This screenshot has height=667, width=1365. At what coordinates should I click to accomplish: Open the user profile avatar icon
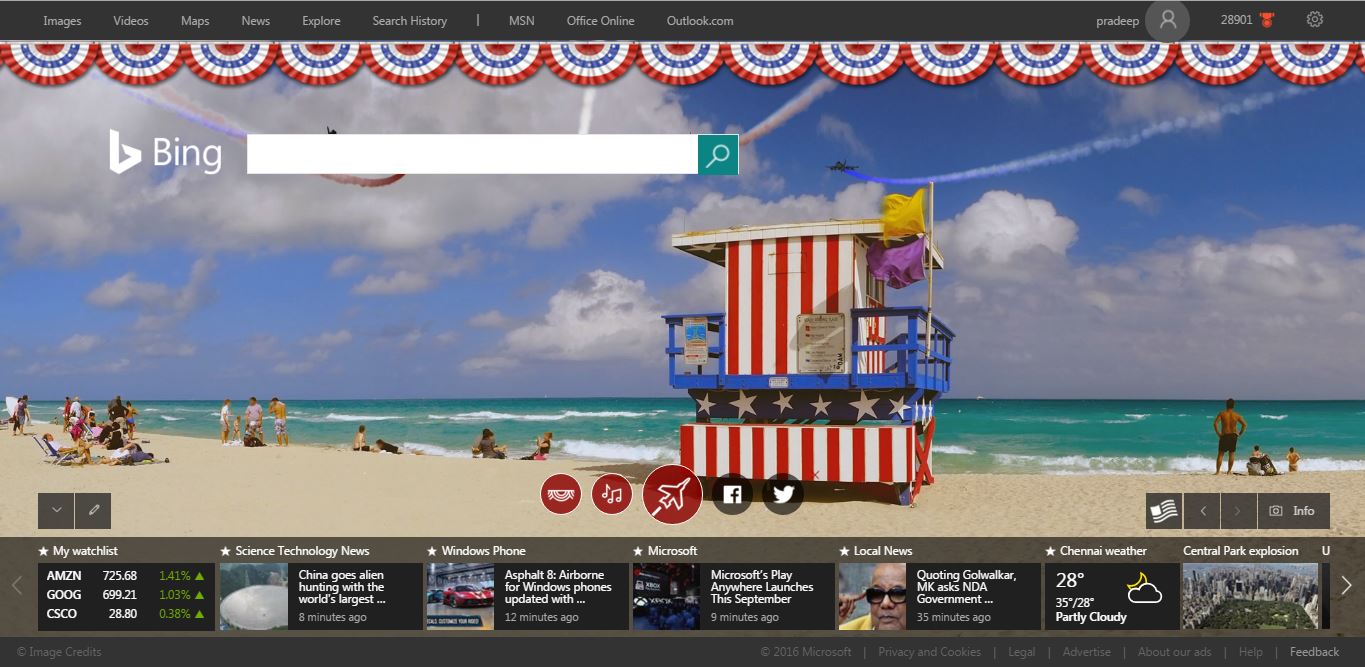tap(1167, 20)
